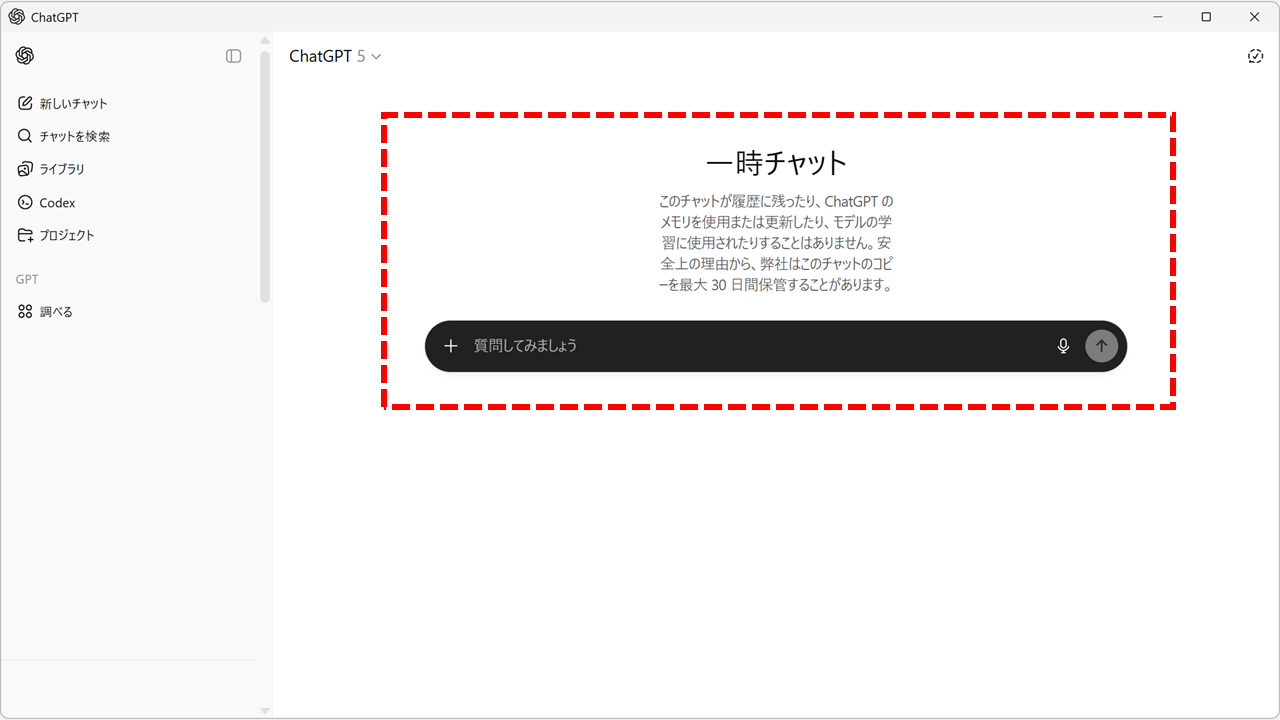
Task: Click the sidebar scrollbar up arrow
Action: [x=265, y=41]
